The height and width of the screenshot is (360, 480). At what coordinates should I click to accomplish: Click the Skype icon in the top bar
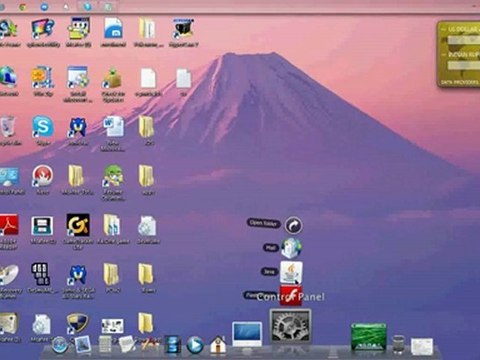[87, 6]
